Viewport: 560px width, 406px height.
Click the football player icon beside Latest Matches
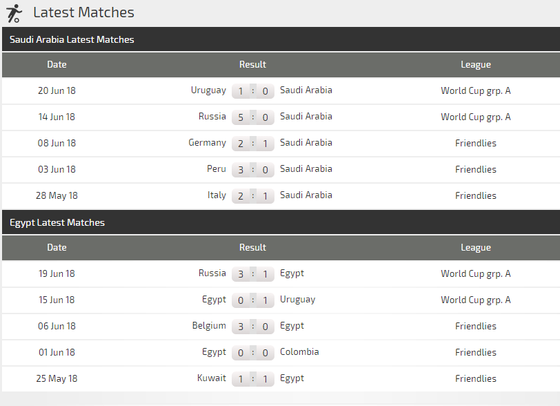(14, 13)
